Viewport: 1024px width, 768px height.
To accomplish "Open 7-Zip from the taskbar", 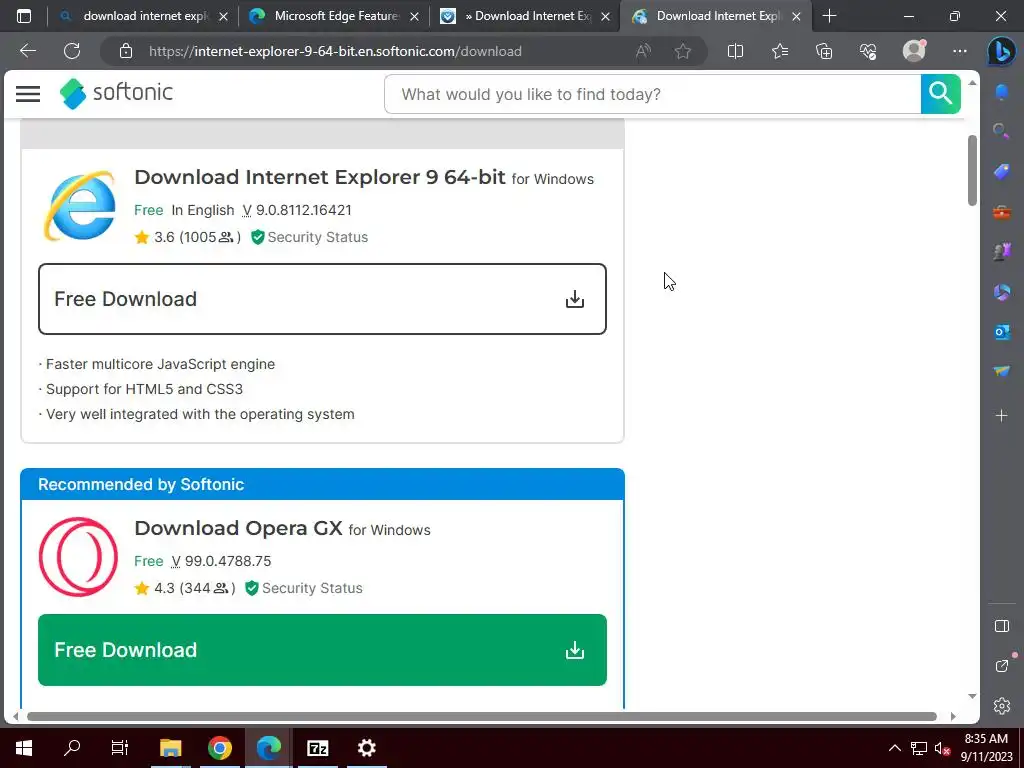I will point(318,748).
